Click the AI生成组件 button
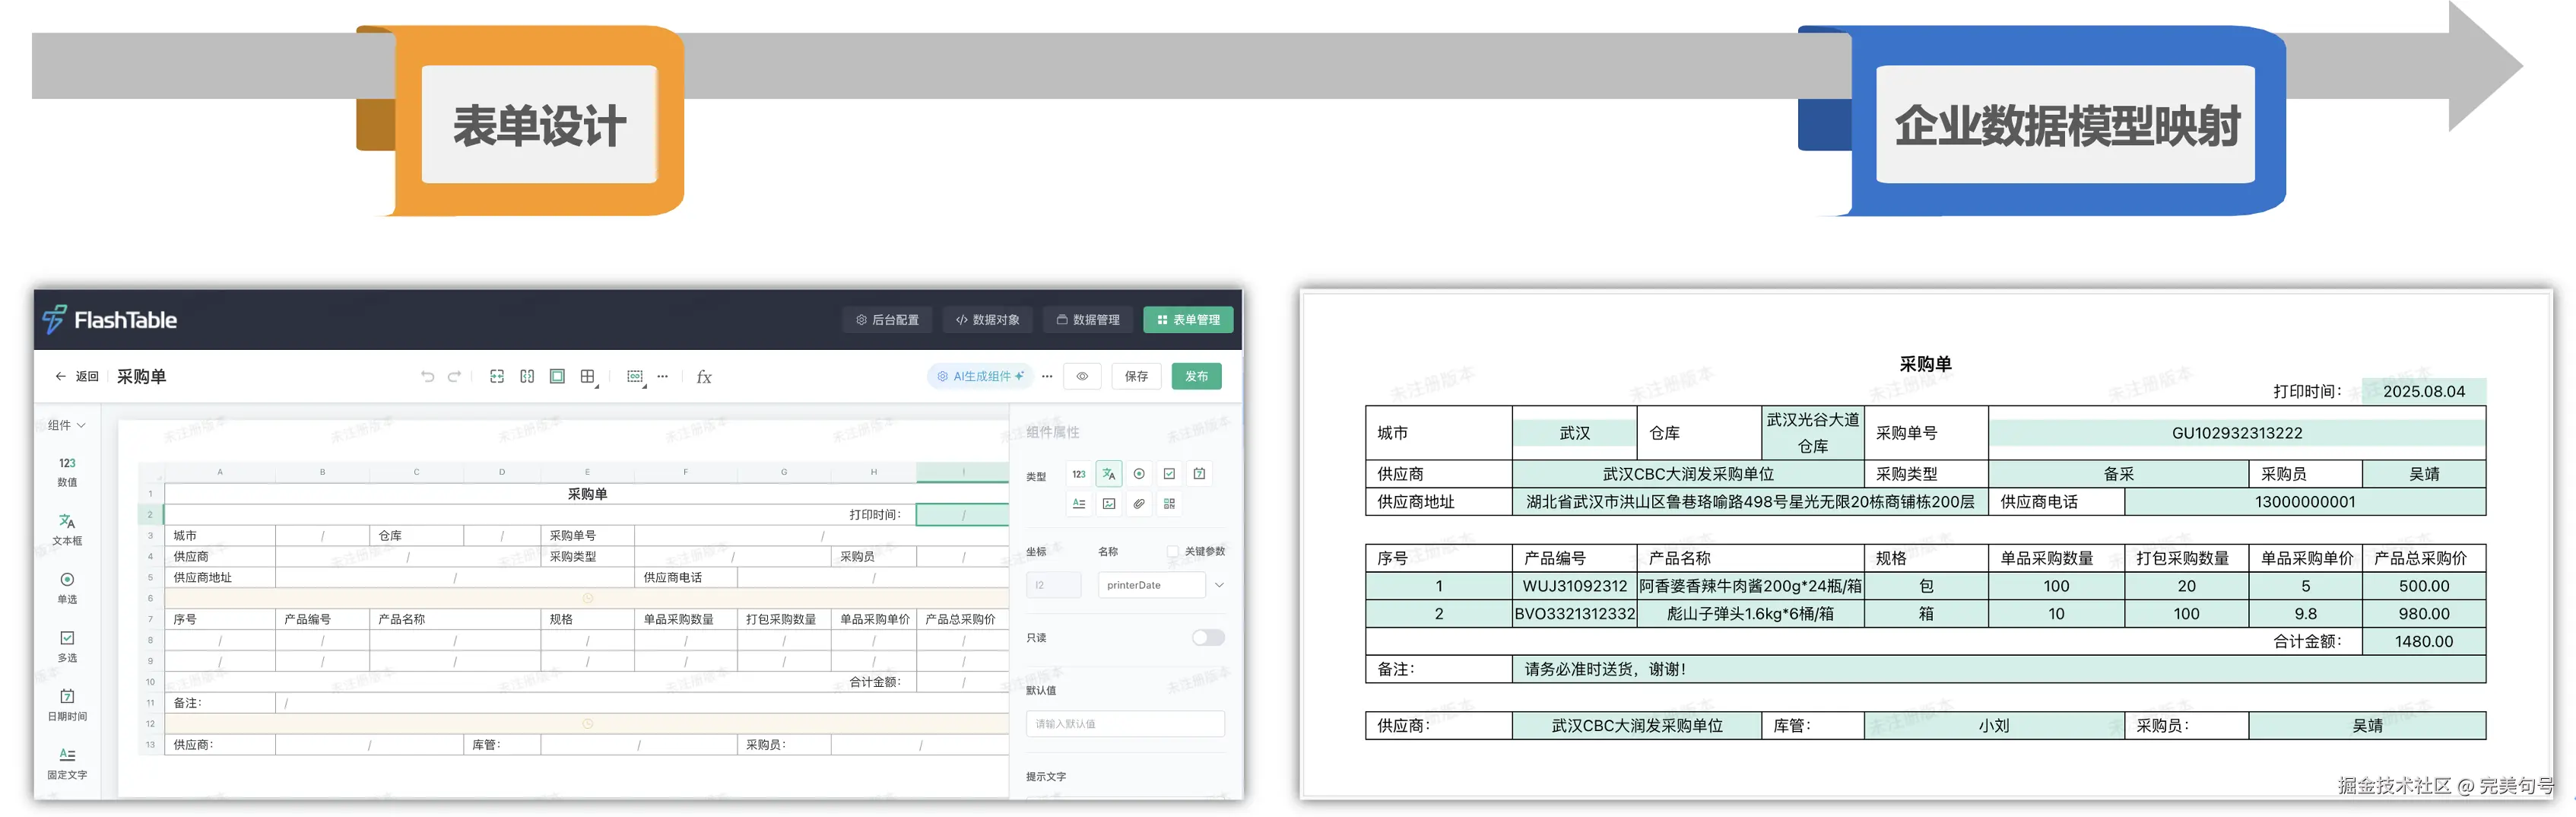This screenshot has height=817, width=2576. [980, 377]
